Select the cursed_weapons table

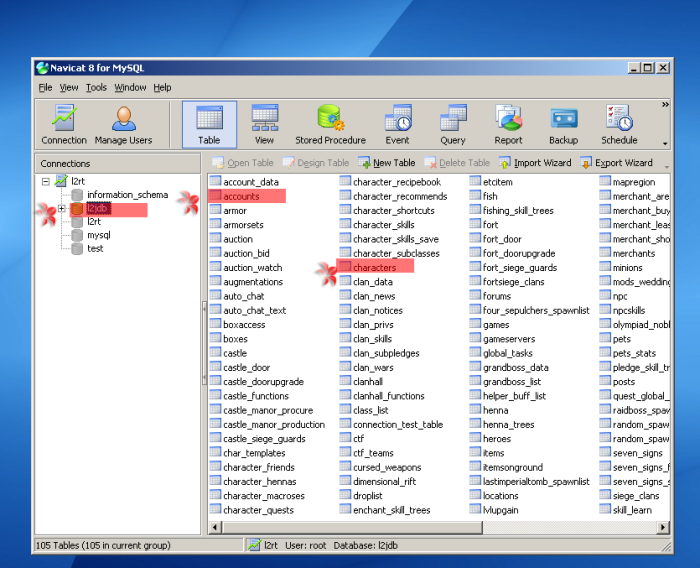[380, 467]
